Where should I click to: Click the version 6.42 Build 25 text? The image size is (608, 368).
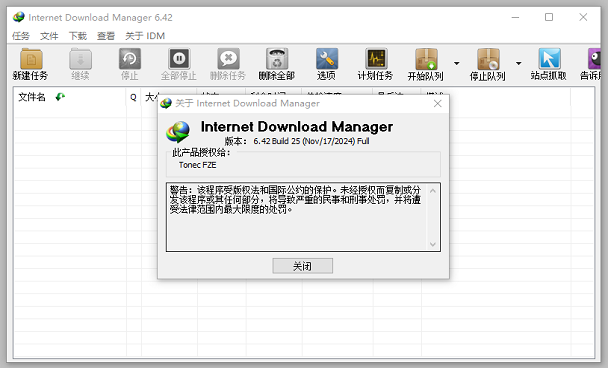pos(311,141)
